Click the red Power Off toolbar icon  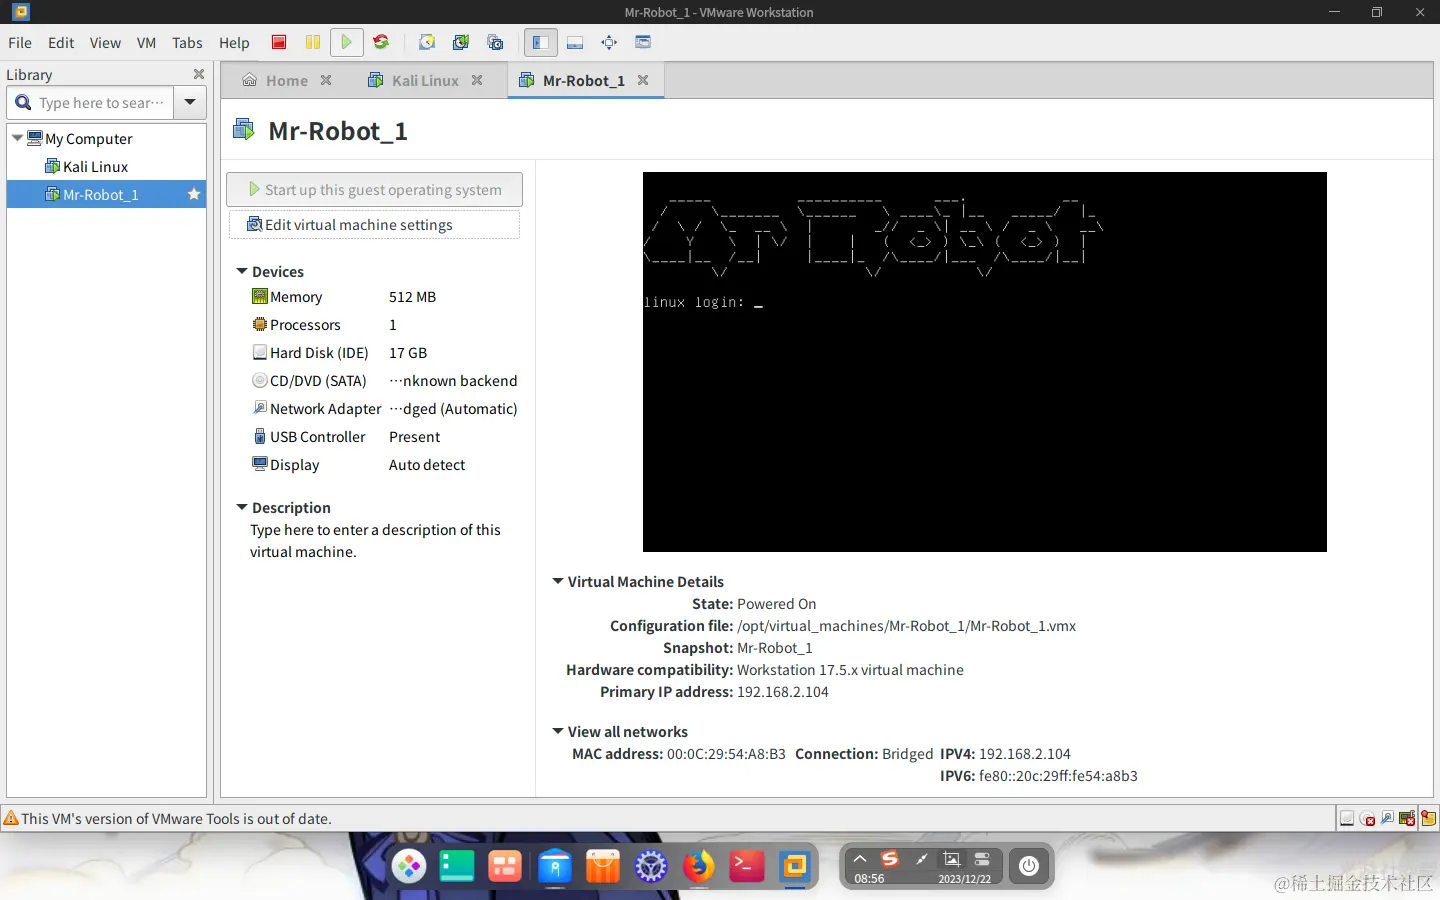tap(279, 42)
